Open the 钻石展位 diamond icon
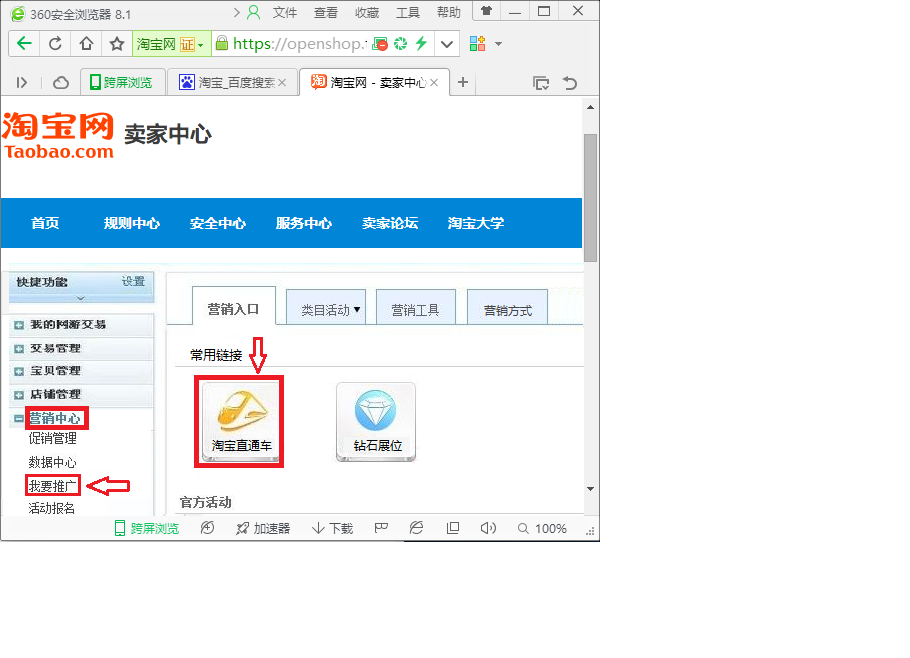The image size is (910, 658). coord(376,422)
